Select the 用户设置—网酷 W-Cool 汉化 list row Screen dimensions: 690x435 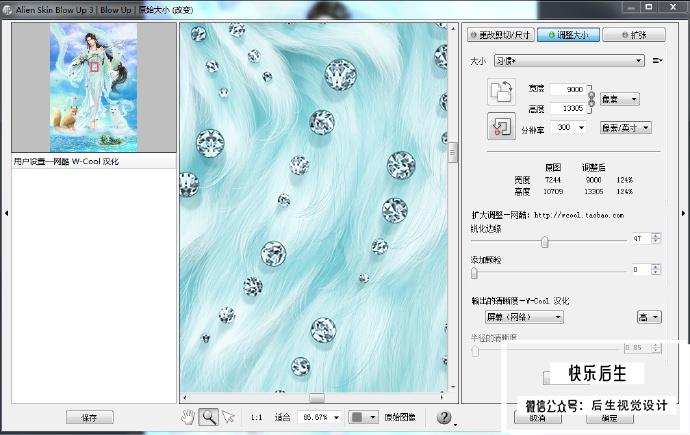(x=94, y=161)
